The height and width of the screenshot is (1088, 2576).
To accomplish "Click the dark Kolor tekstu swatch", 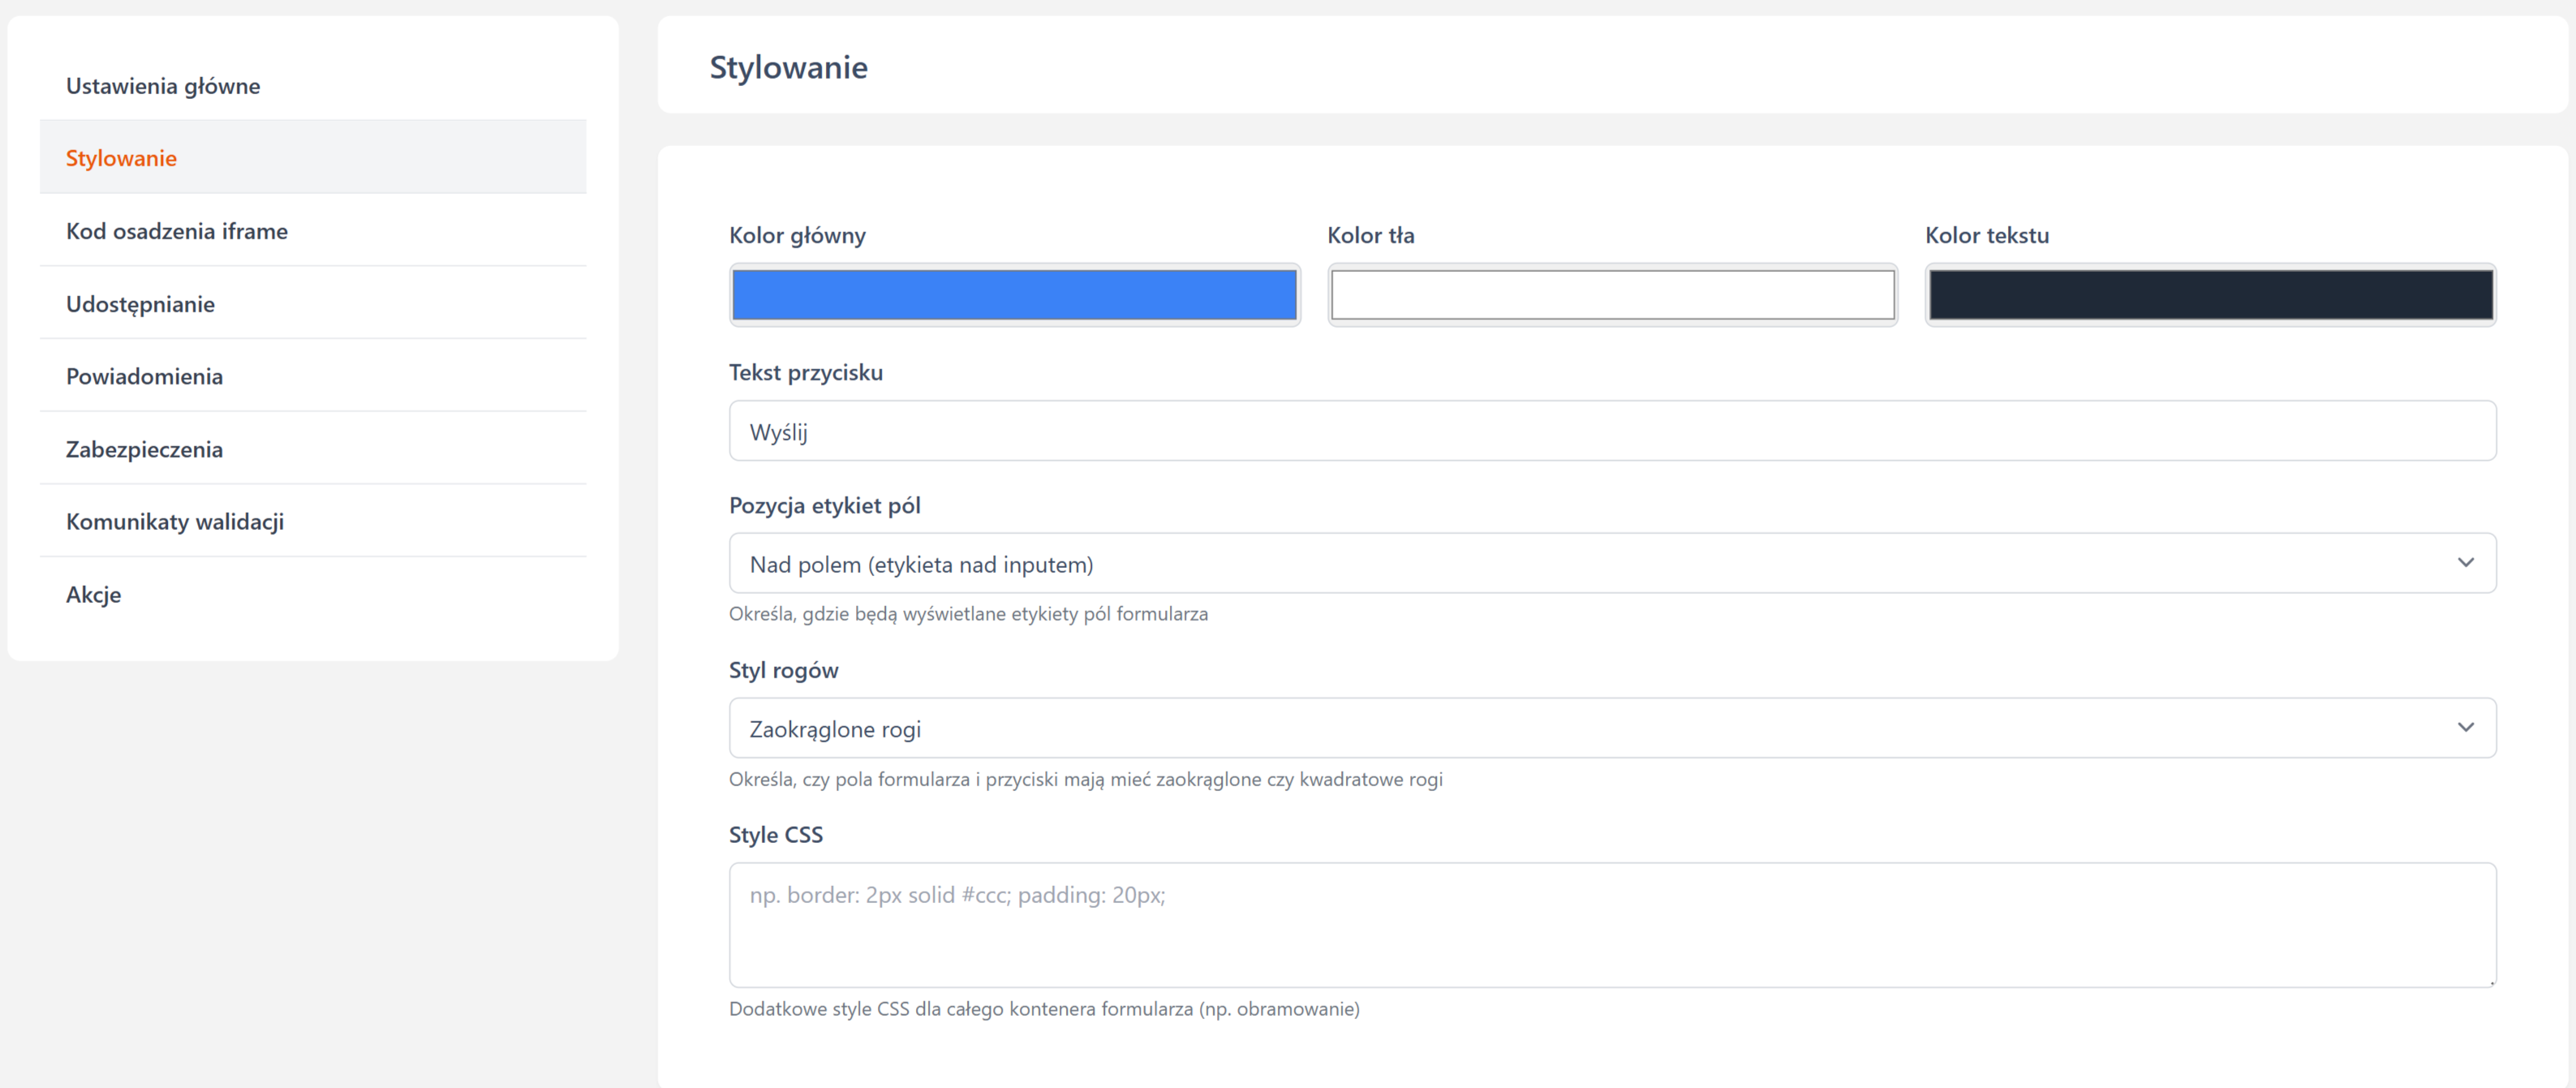I will (2210, 295).
